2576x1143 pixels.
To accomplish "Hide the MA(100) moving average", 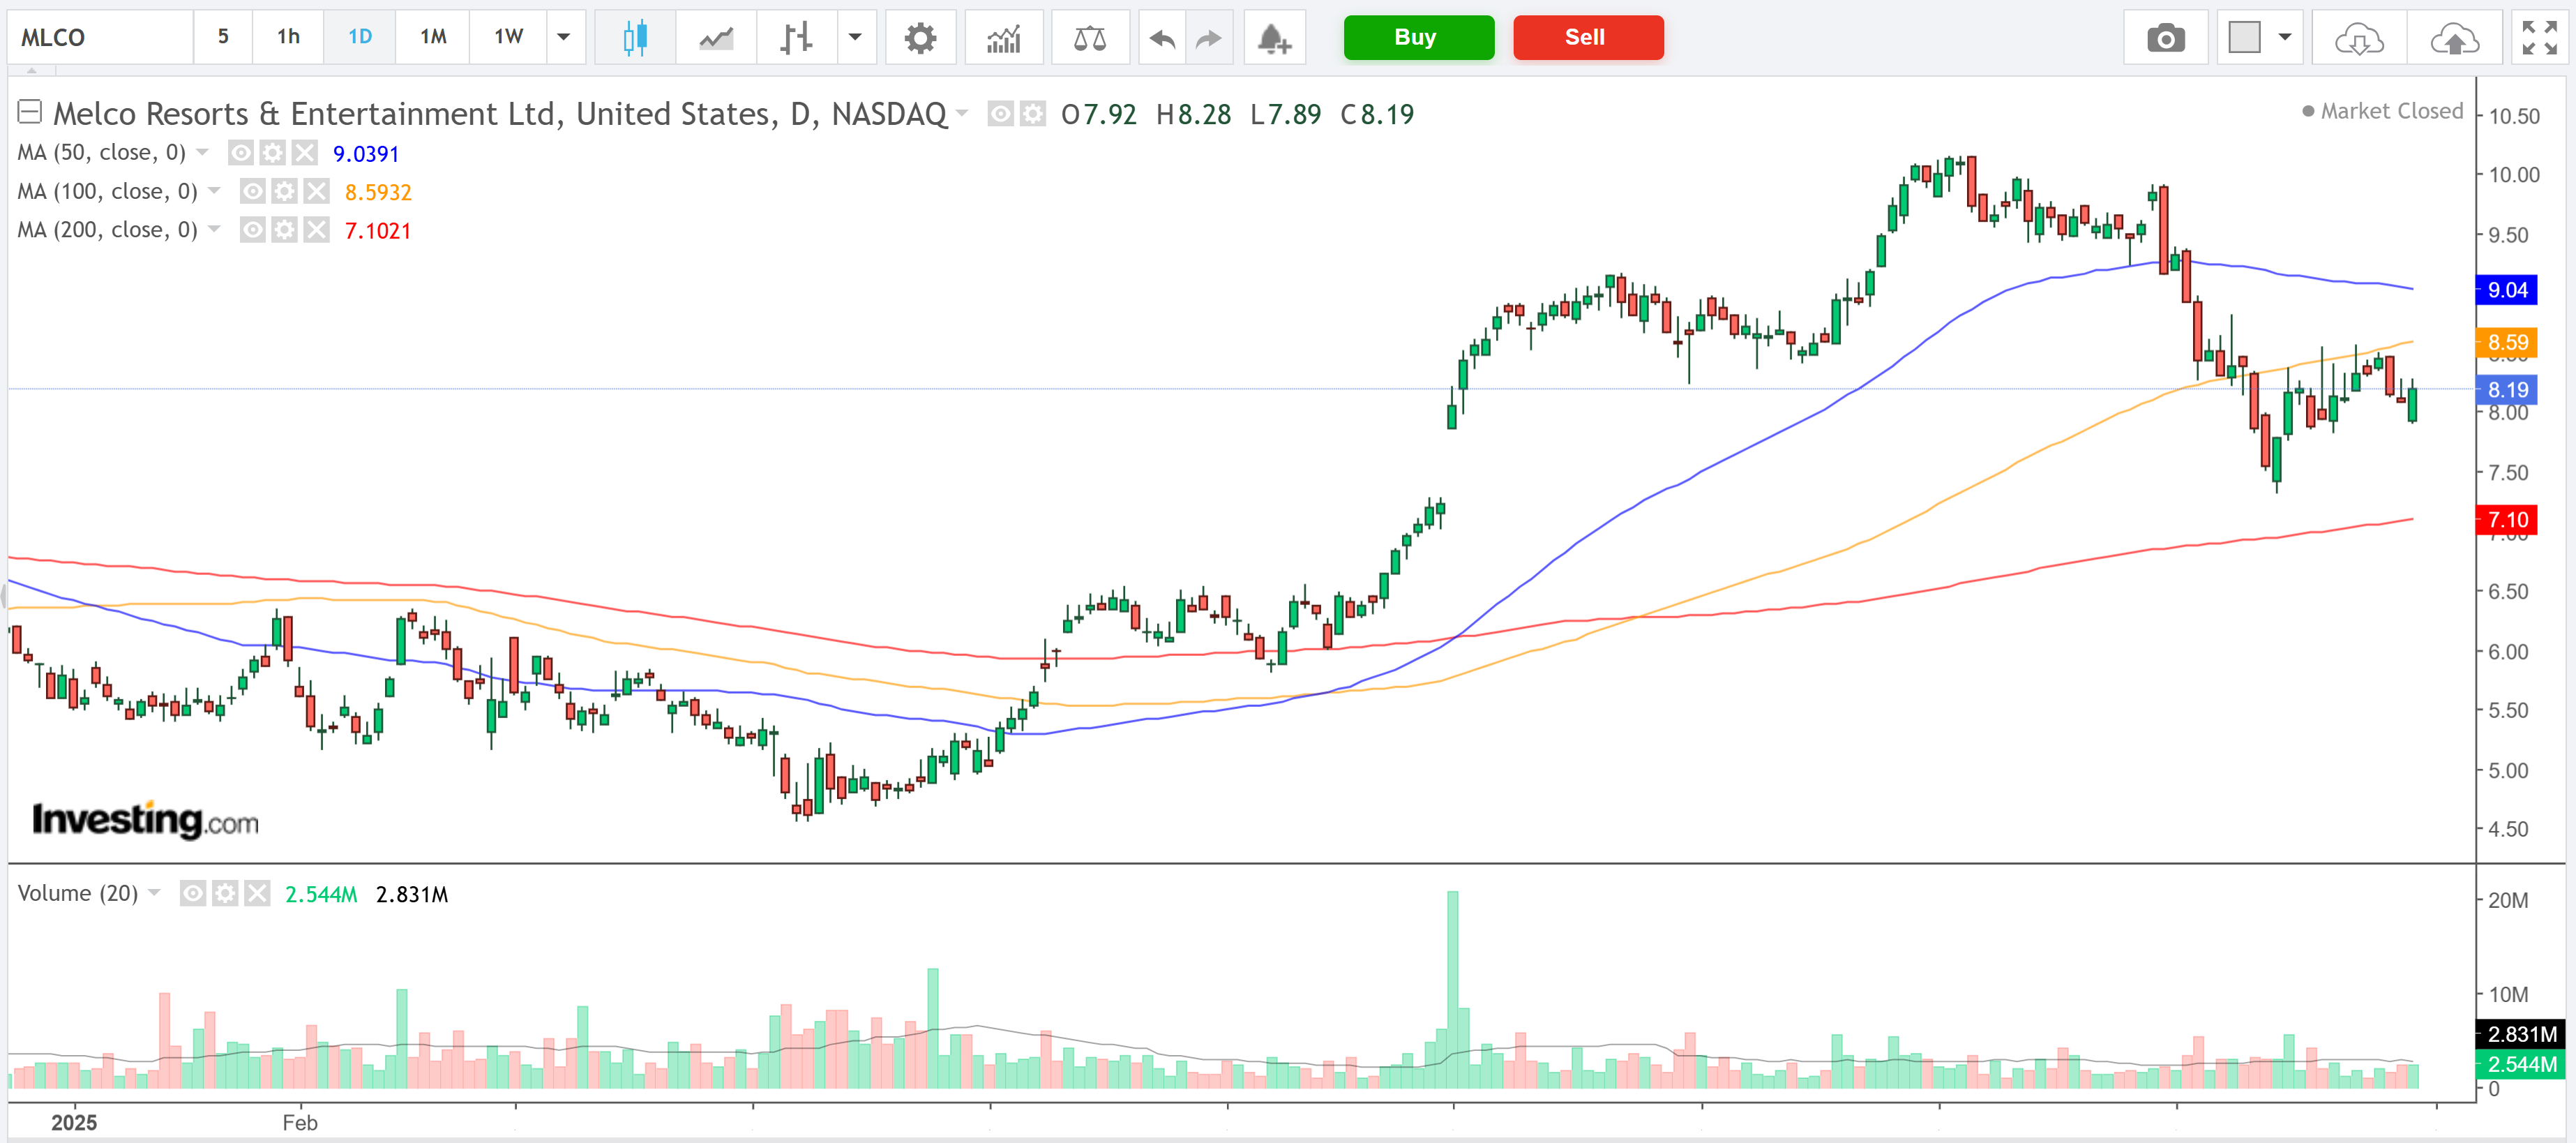I will (x=252, y=191).
